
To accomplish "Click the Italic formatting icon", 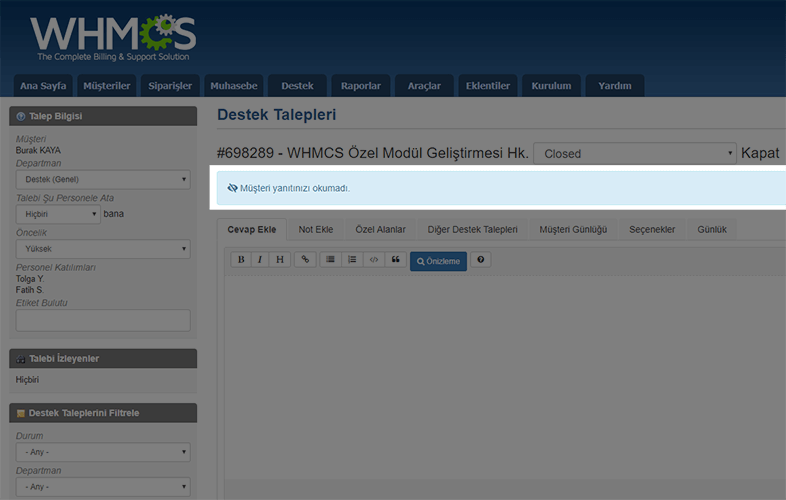I will [x=260, y=259].
